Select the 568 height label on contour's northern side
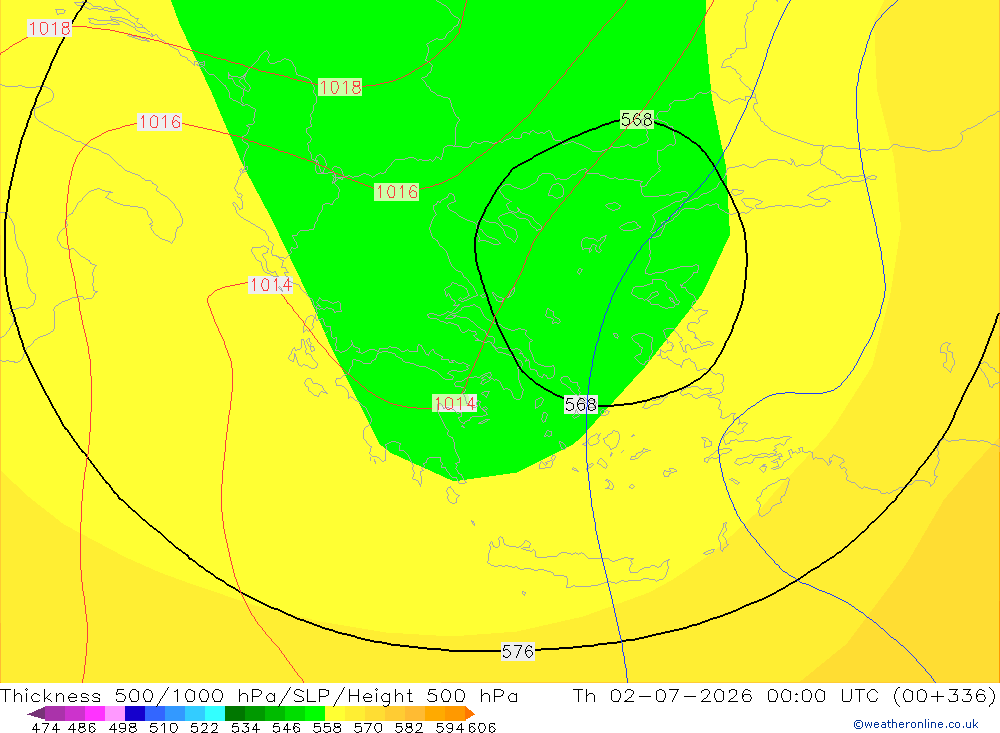 [636, 119]
